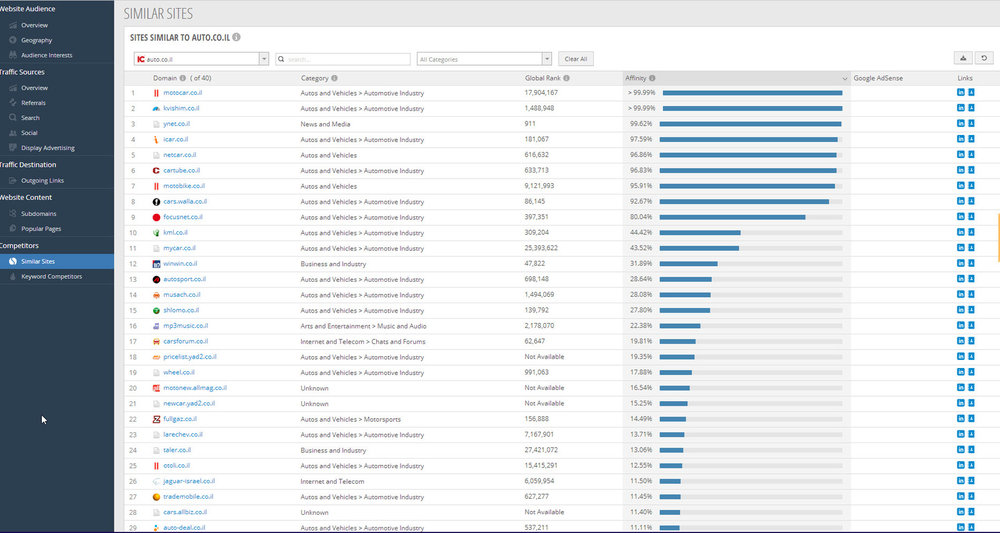Expand the auto.co.il site selector dropdown
Screen dimensions: 1000x533
click(x=263, y=59)
